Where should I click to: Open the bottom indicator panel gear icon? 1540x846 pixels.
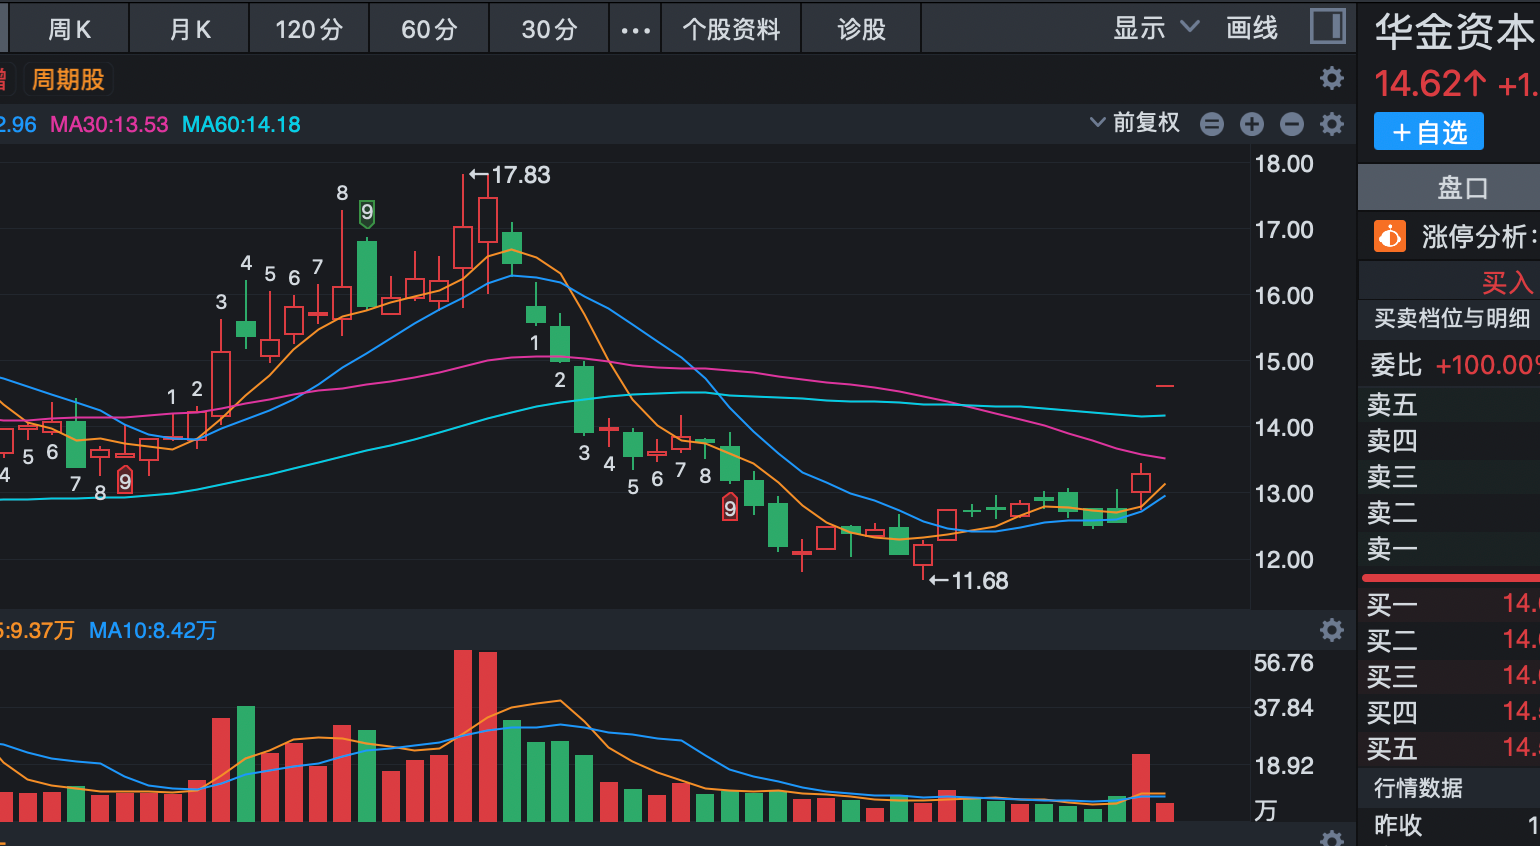click(1331, 838)
